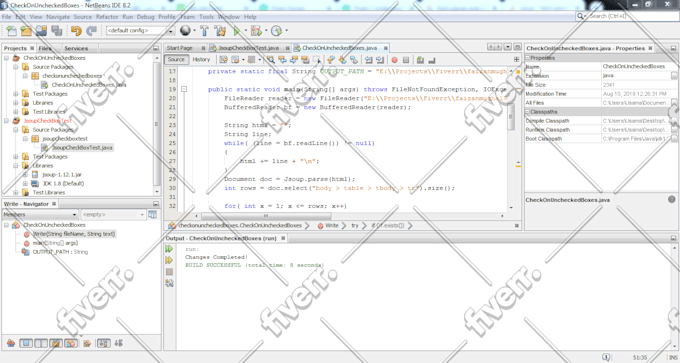
Task: Click the Show Inherited Members icon in Navigator
Action: point(11,343)
